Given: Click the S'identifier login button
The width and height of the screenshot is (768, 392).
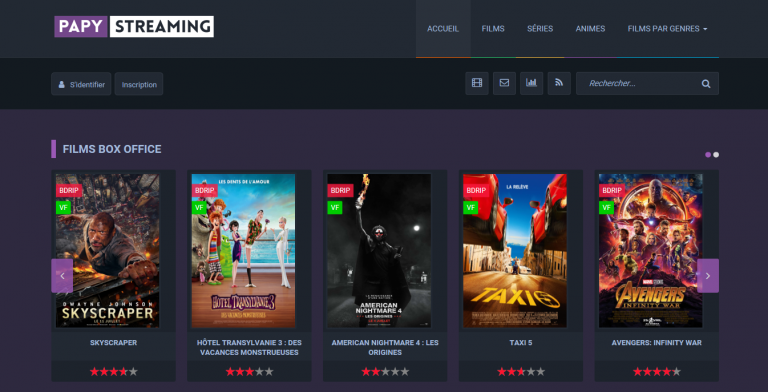Looking at the screenshot, I should pyautogui.click(x=81, y=84).
